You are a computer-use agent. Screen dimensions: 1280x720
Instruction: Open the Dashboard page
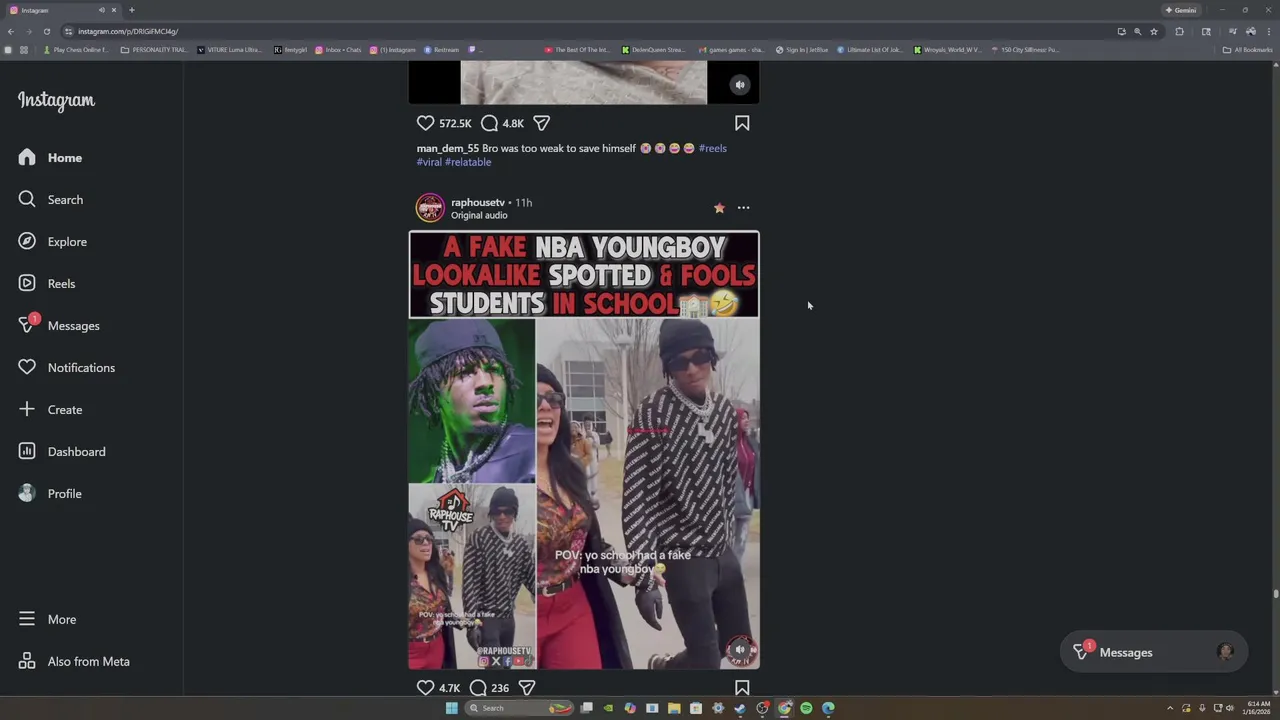tap(62, 452)
